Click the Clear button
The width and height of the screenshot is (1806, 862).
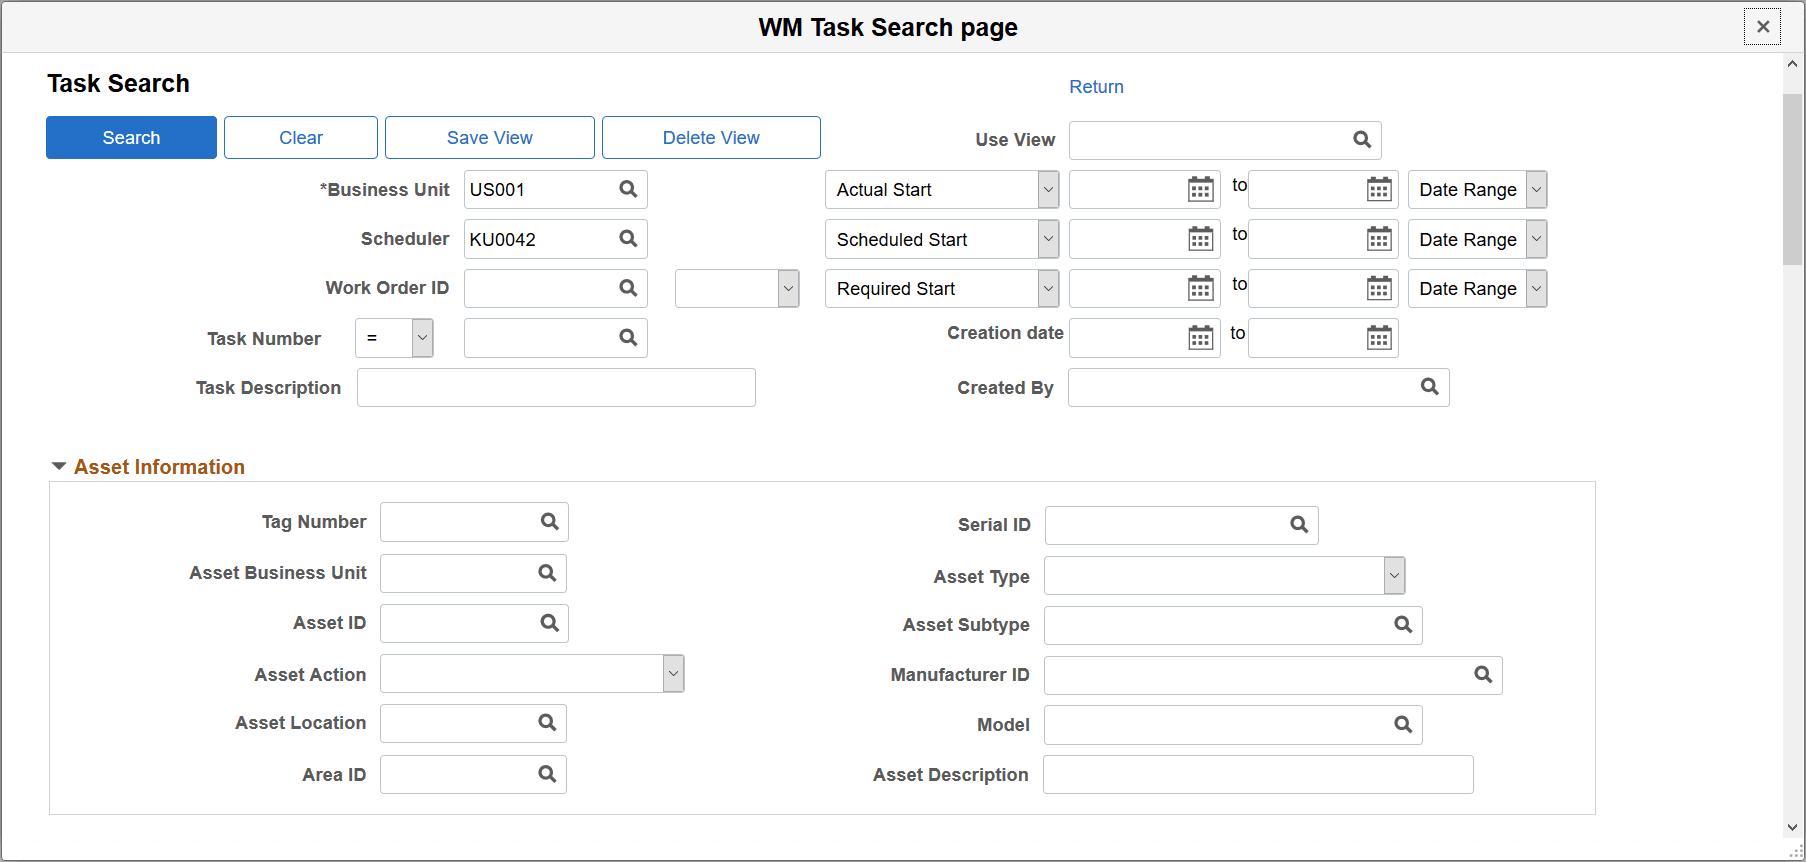pos(301,137)
